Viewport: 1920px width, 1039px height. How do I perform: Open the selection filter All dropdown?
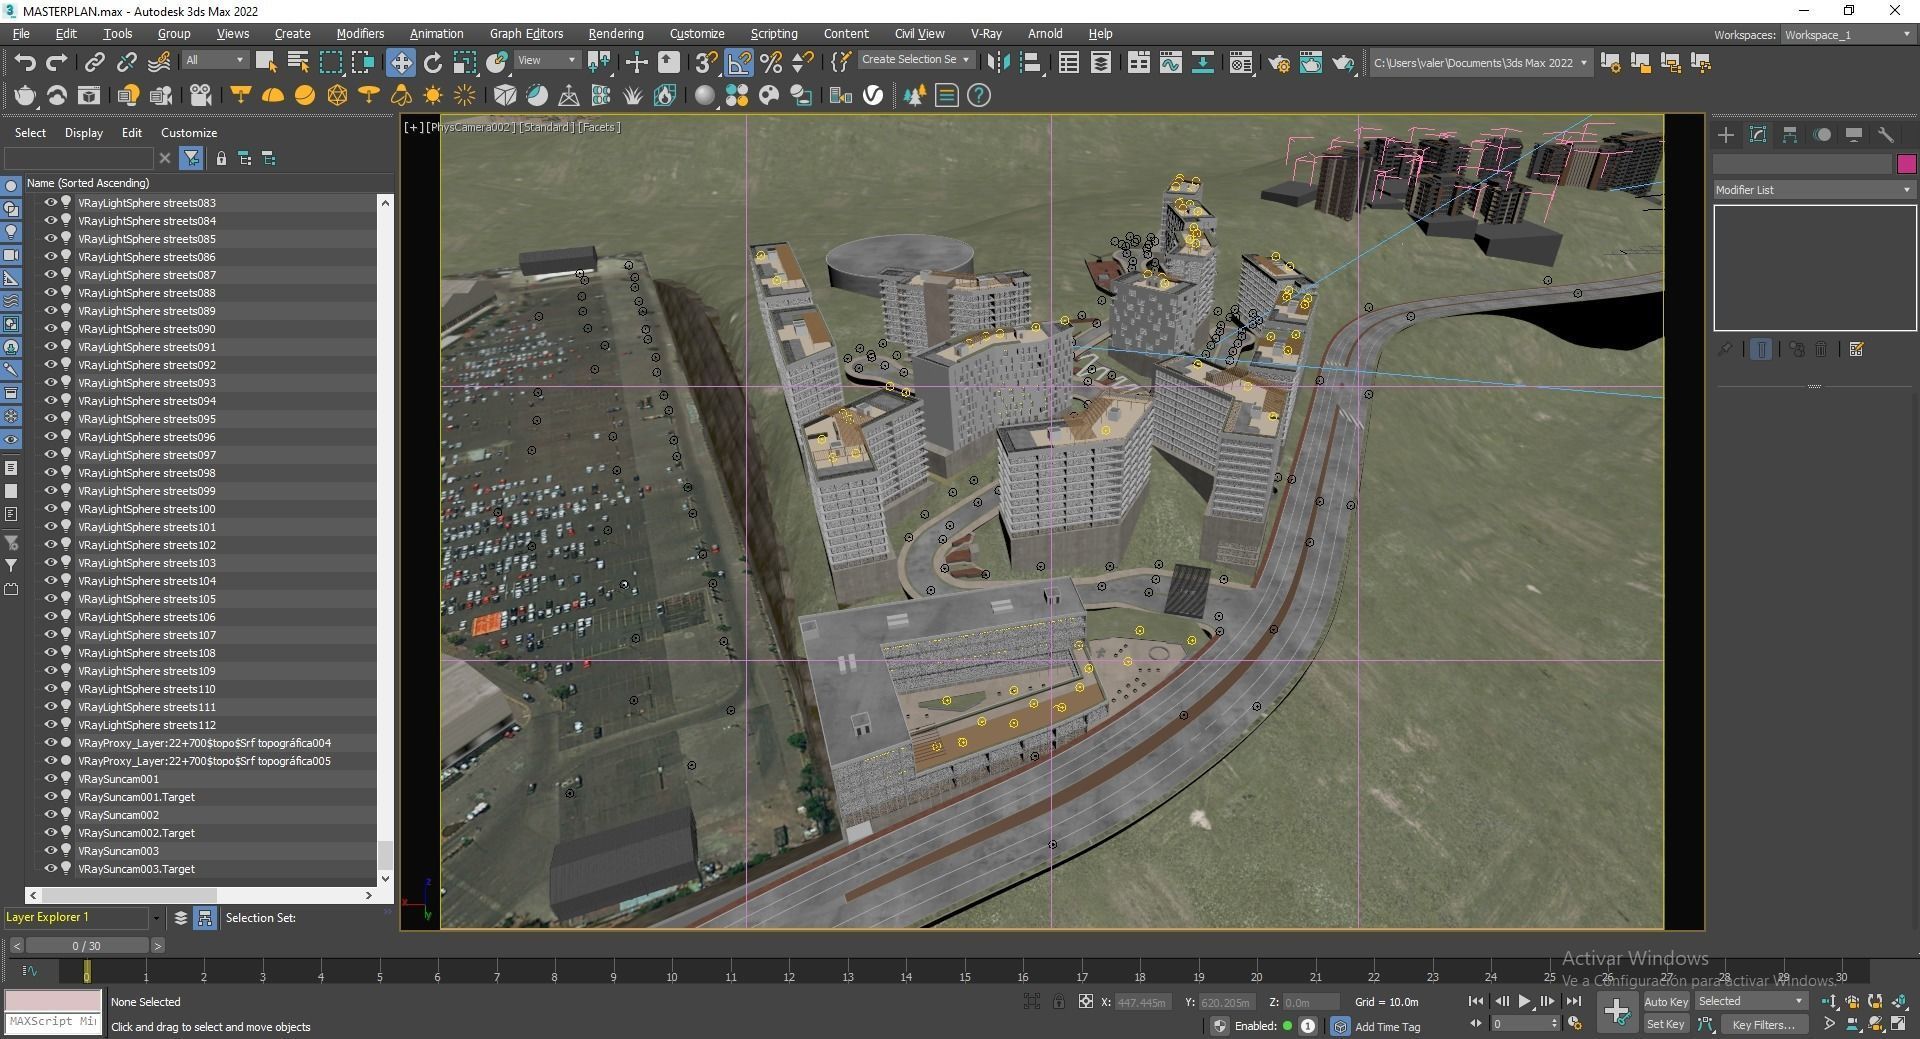(x=215, y=60)
